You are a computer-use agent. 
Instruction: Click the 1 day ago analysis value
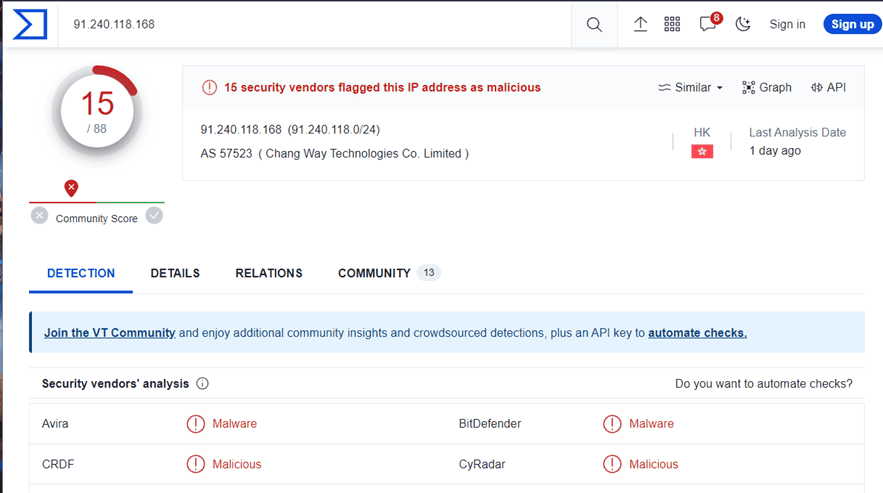[x=775, y=151]
